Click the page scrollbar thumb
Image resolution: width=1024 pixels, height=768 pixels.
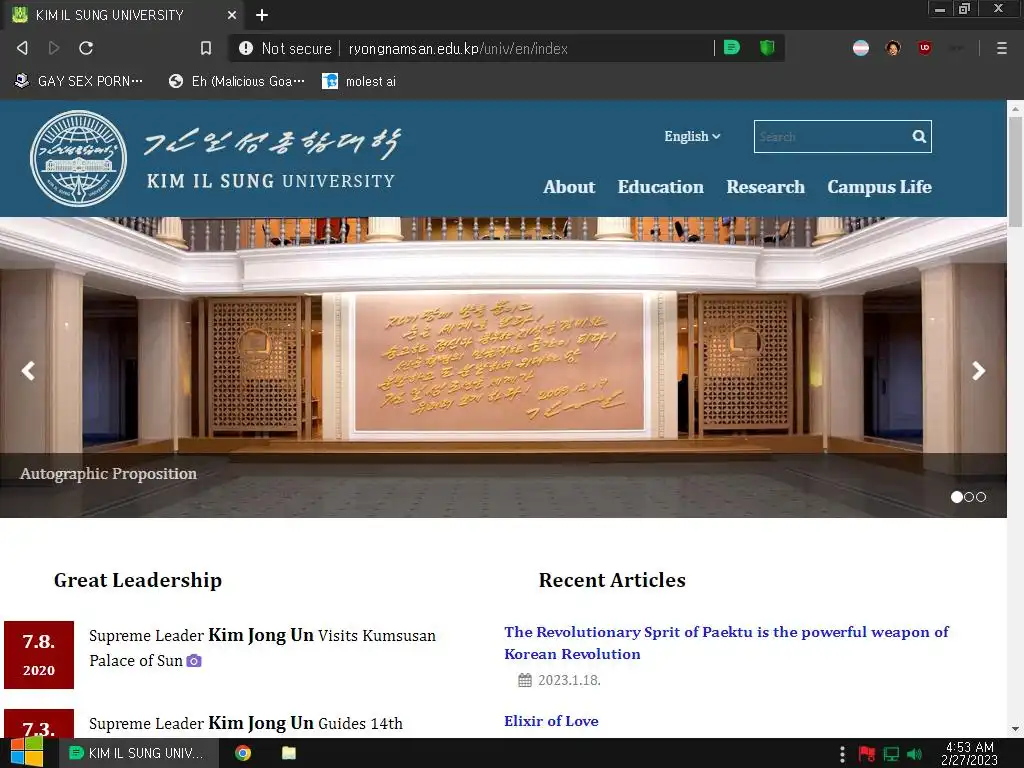tap(1016, 172)
